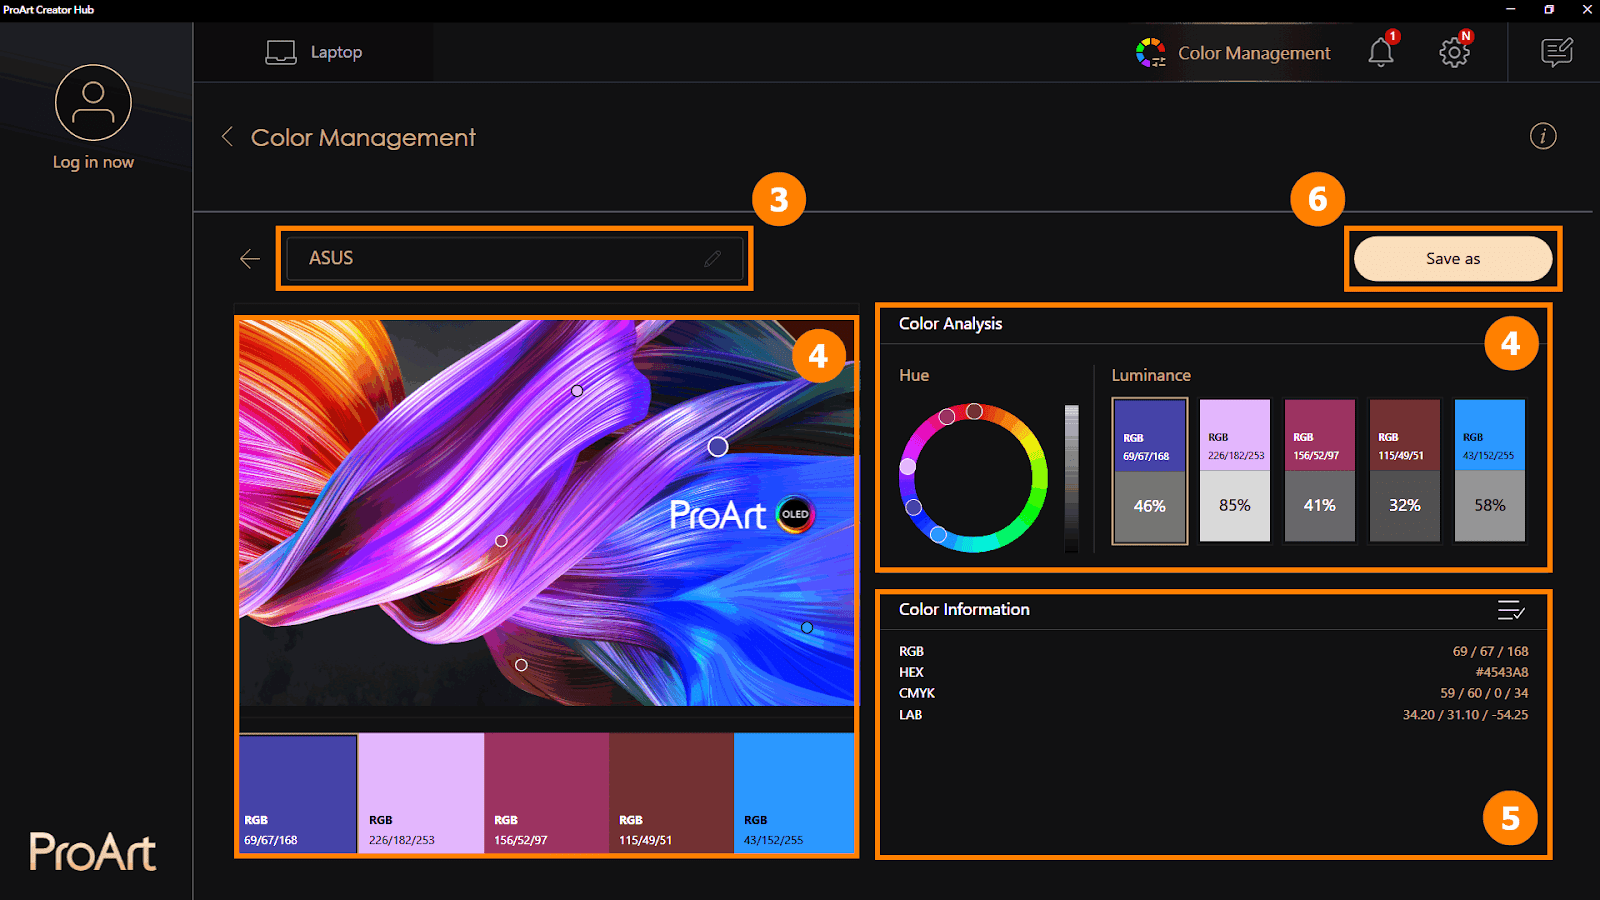1600x900 pixels.
Task: Click the user profile avatar icon
Action: (93, 103)
